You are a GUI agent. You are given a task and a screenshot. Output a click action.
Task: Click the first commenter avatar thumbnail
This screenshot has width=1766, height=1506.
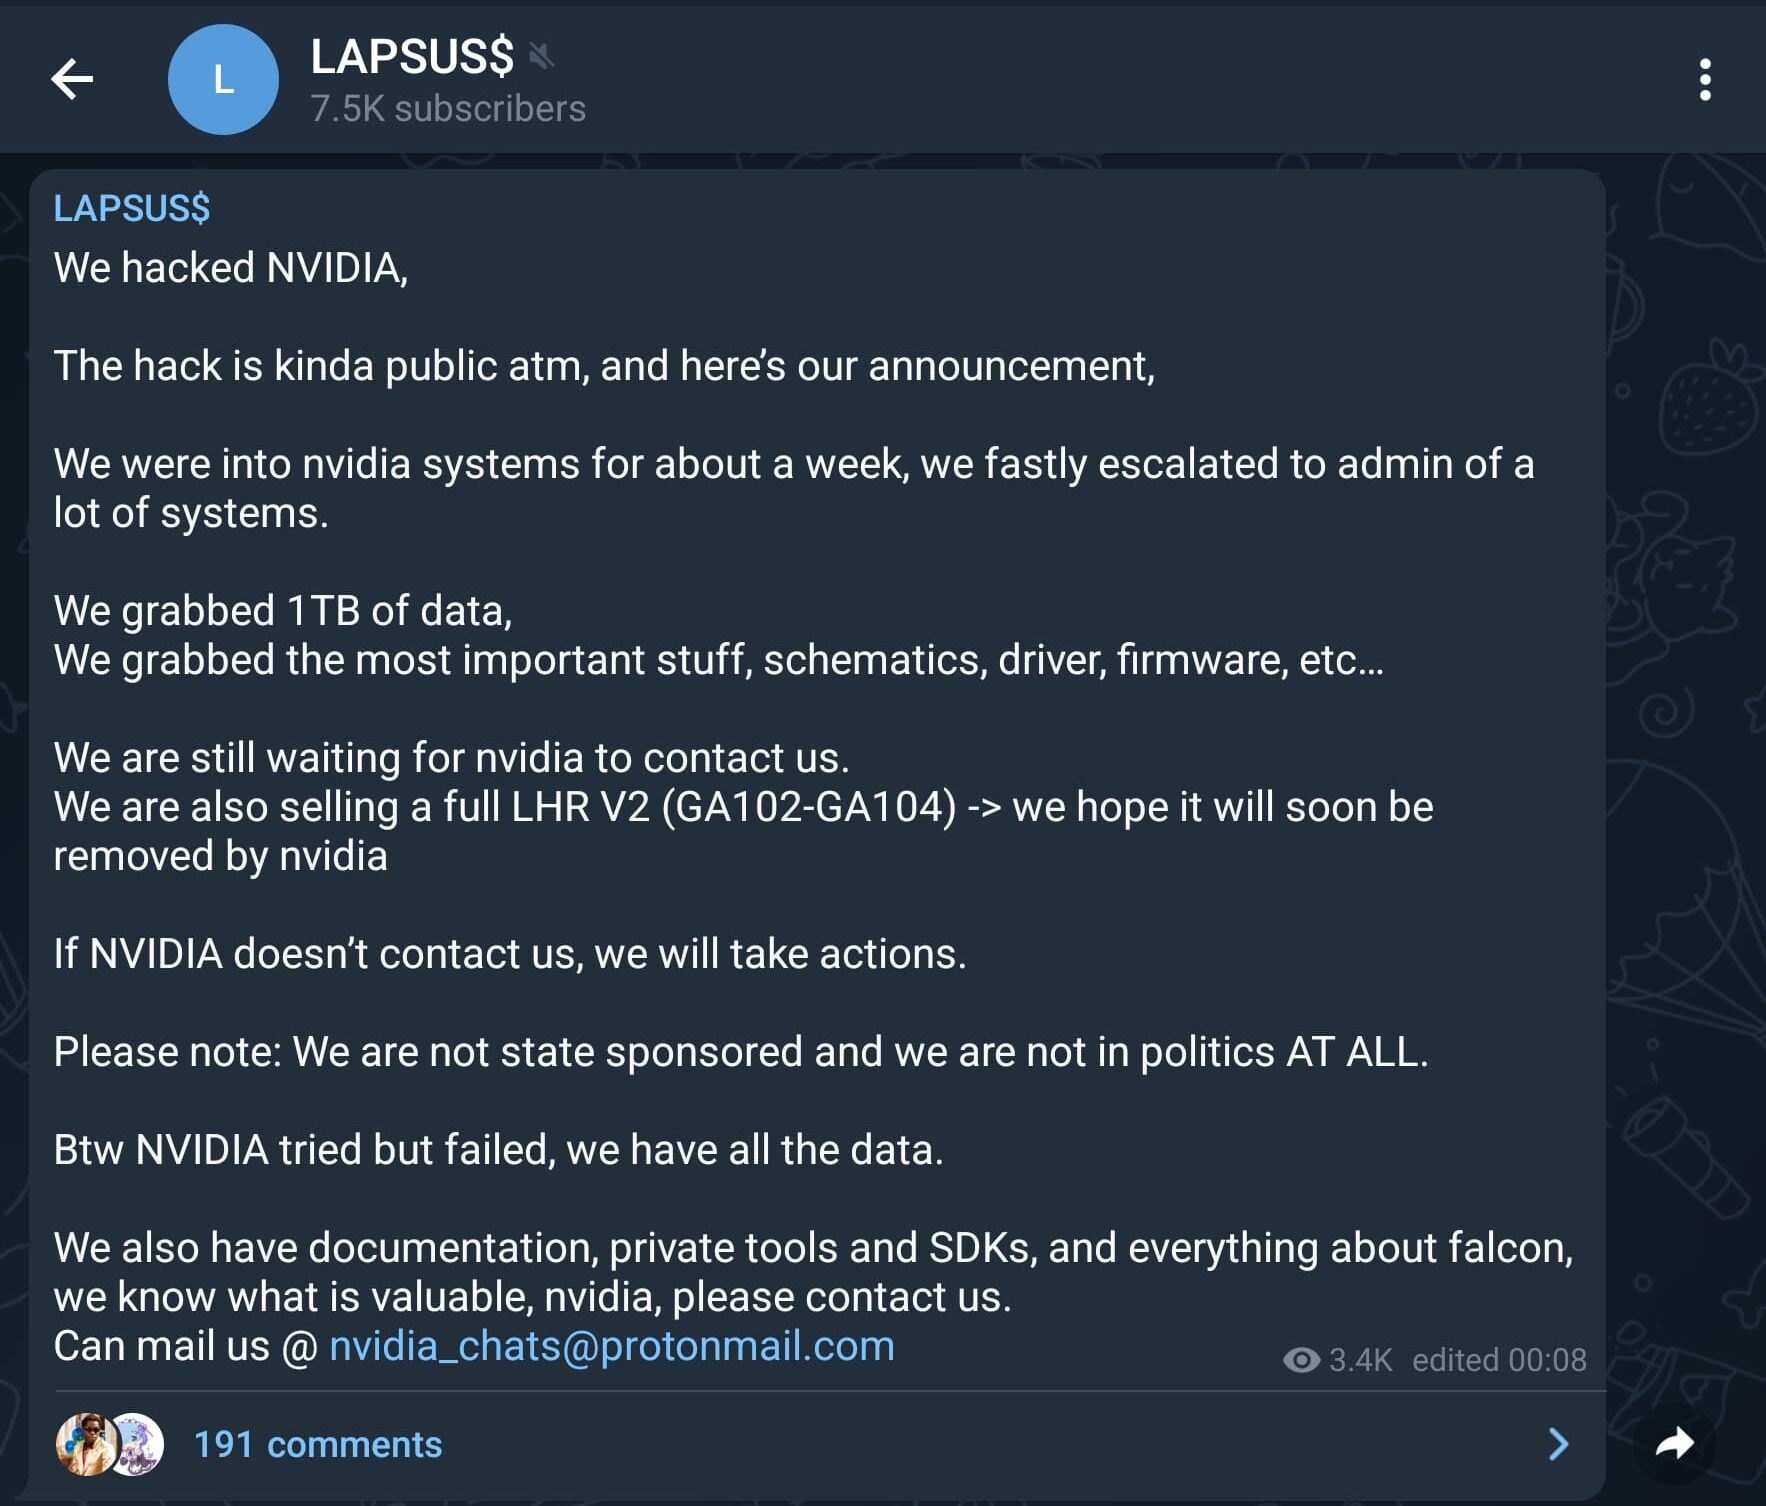click(x=87, y=1444)
